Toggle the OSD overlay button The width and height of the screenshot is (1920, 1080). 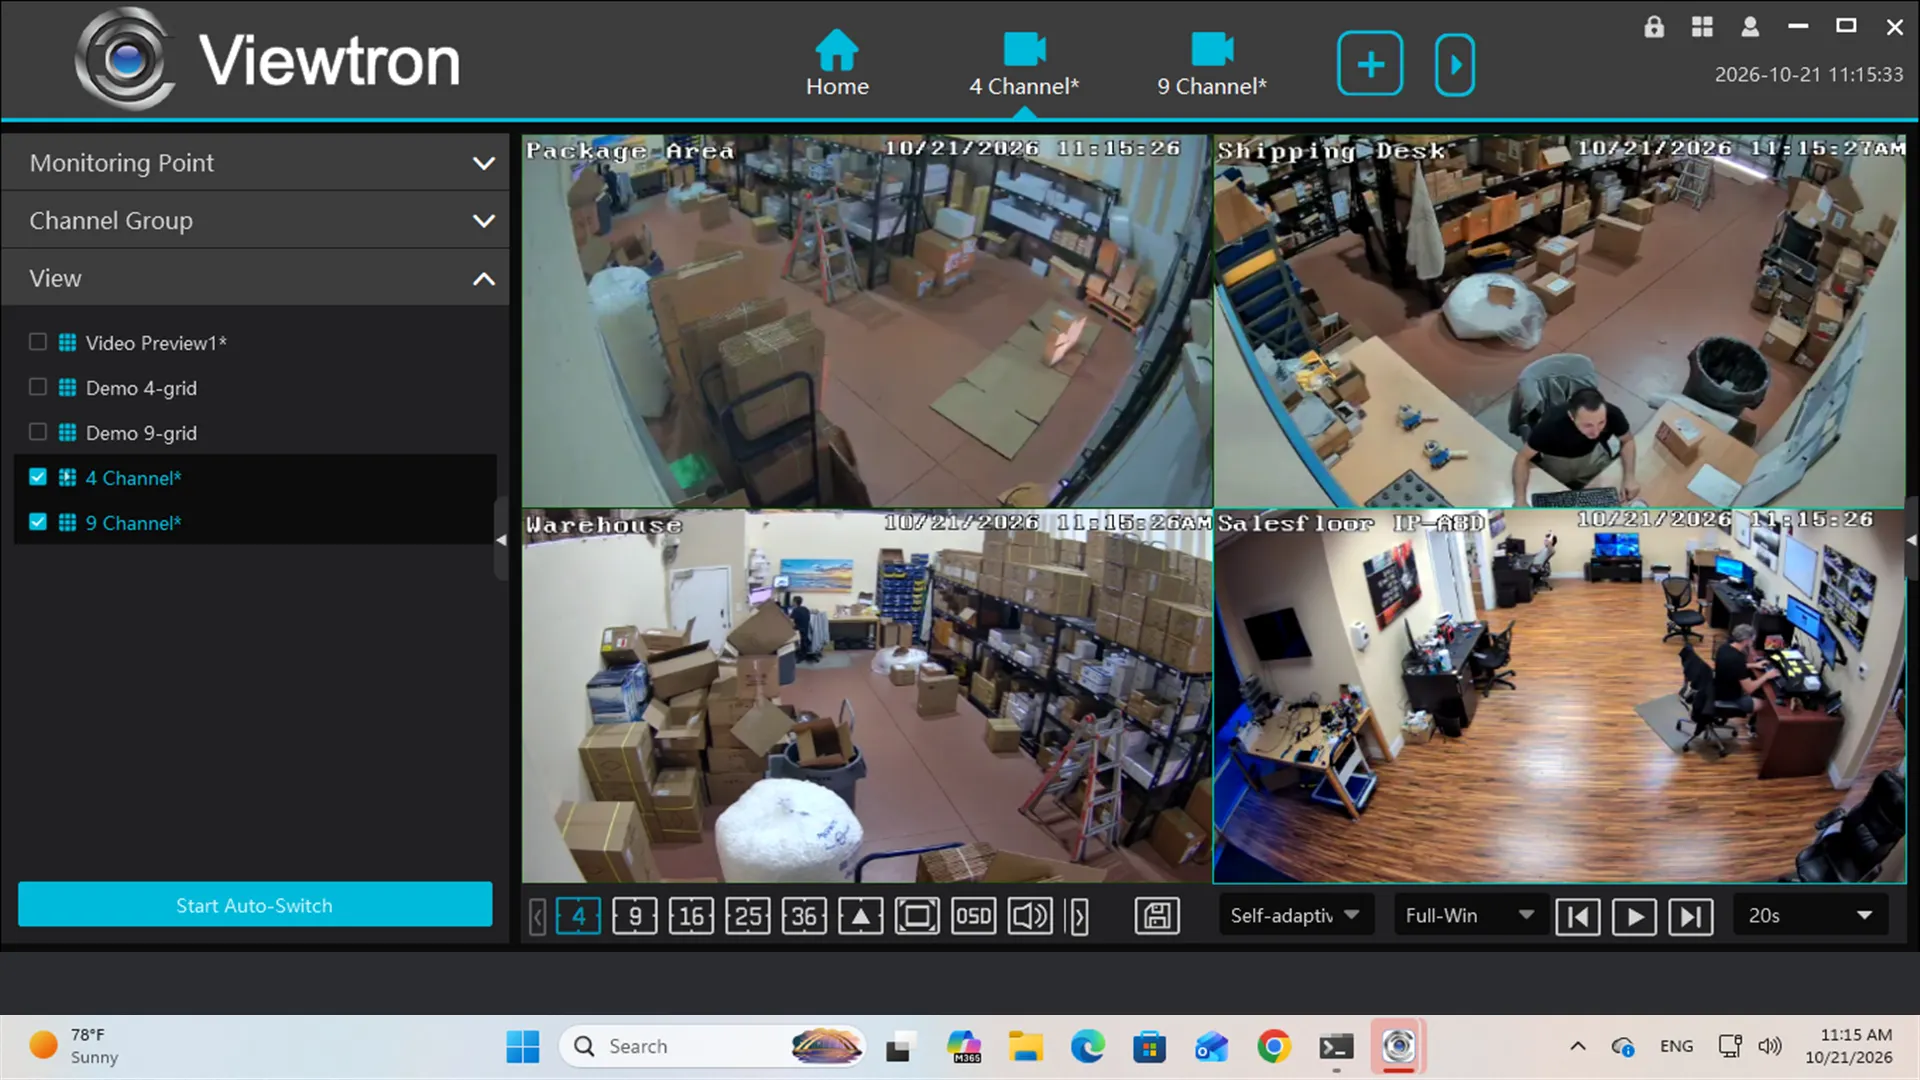974,916
